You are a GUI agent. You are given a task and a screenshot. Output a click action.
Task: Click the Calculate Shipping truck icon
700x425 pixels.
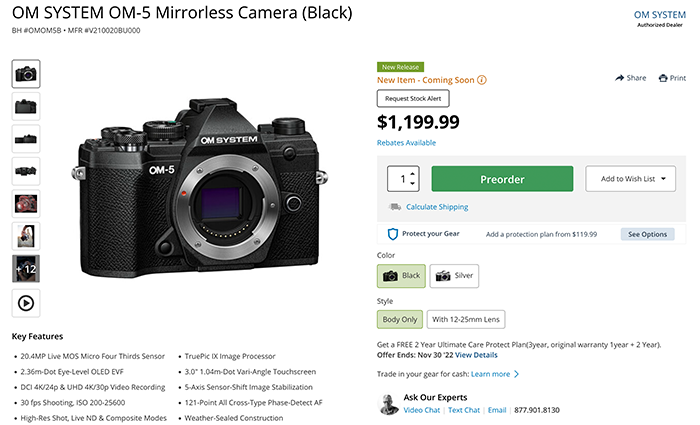click(x=396, y=207)
